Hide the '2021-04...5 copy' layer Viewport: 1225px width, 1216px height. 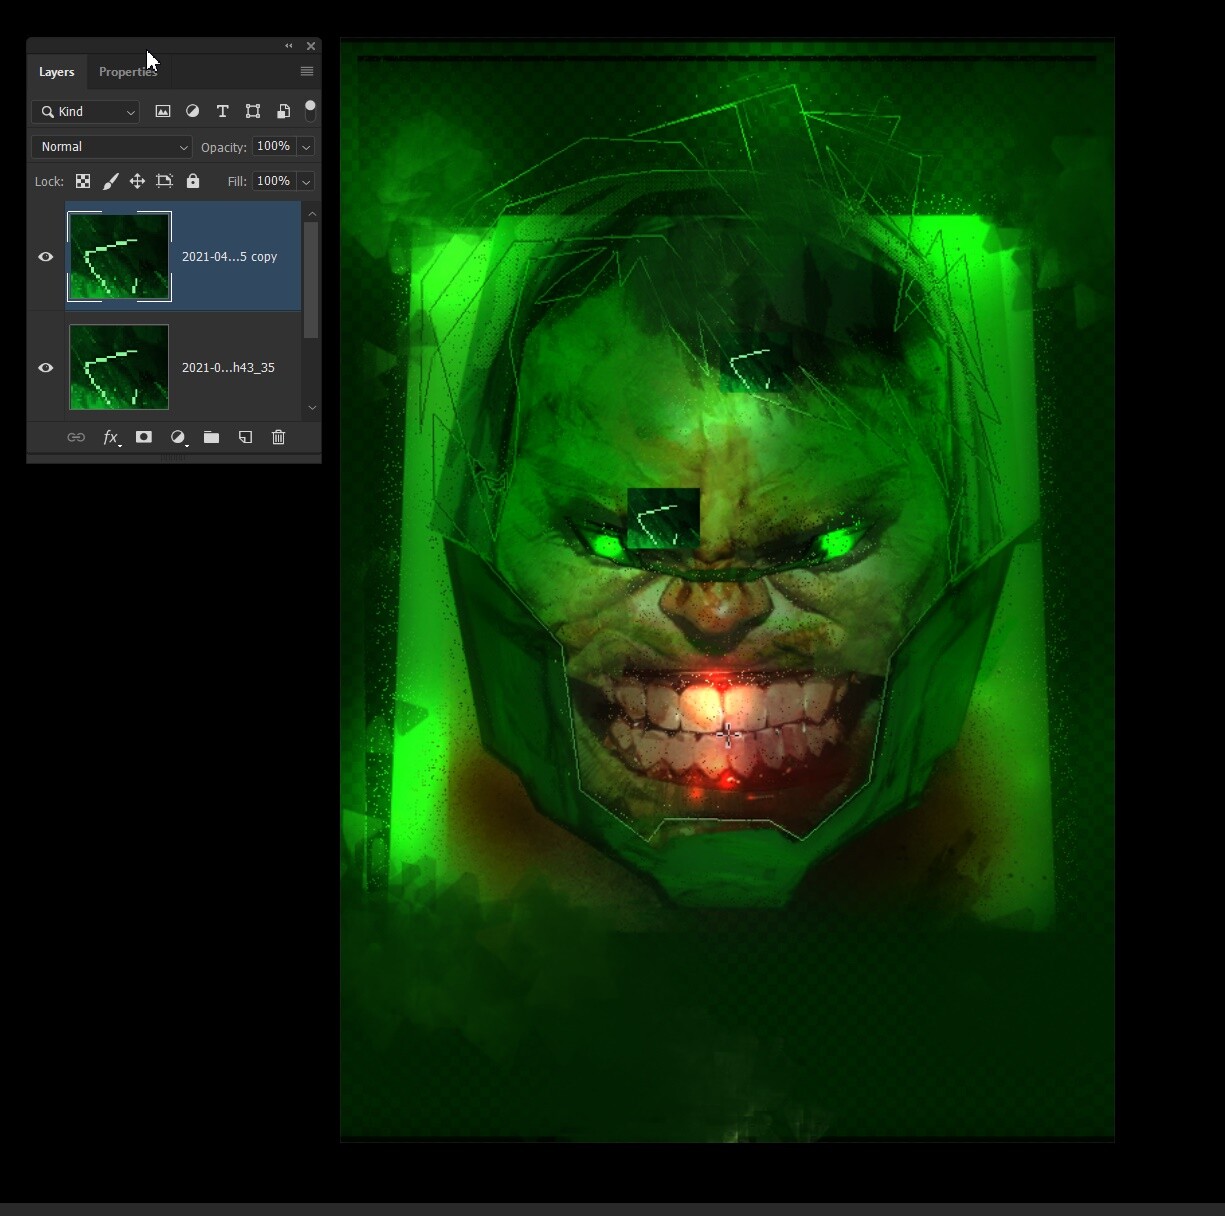coord(46,257)
